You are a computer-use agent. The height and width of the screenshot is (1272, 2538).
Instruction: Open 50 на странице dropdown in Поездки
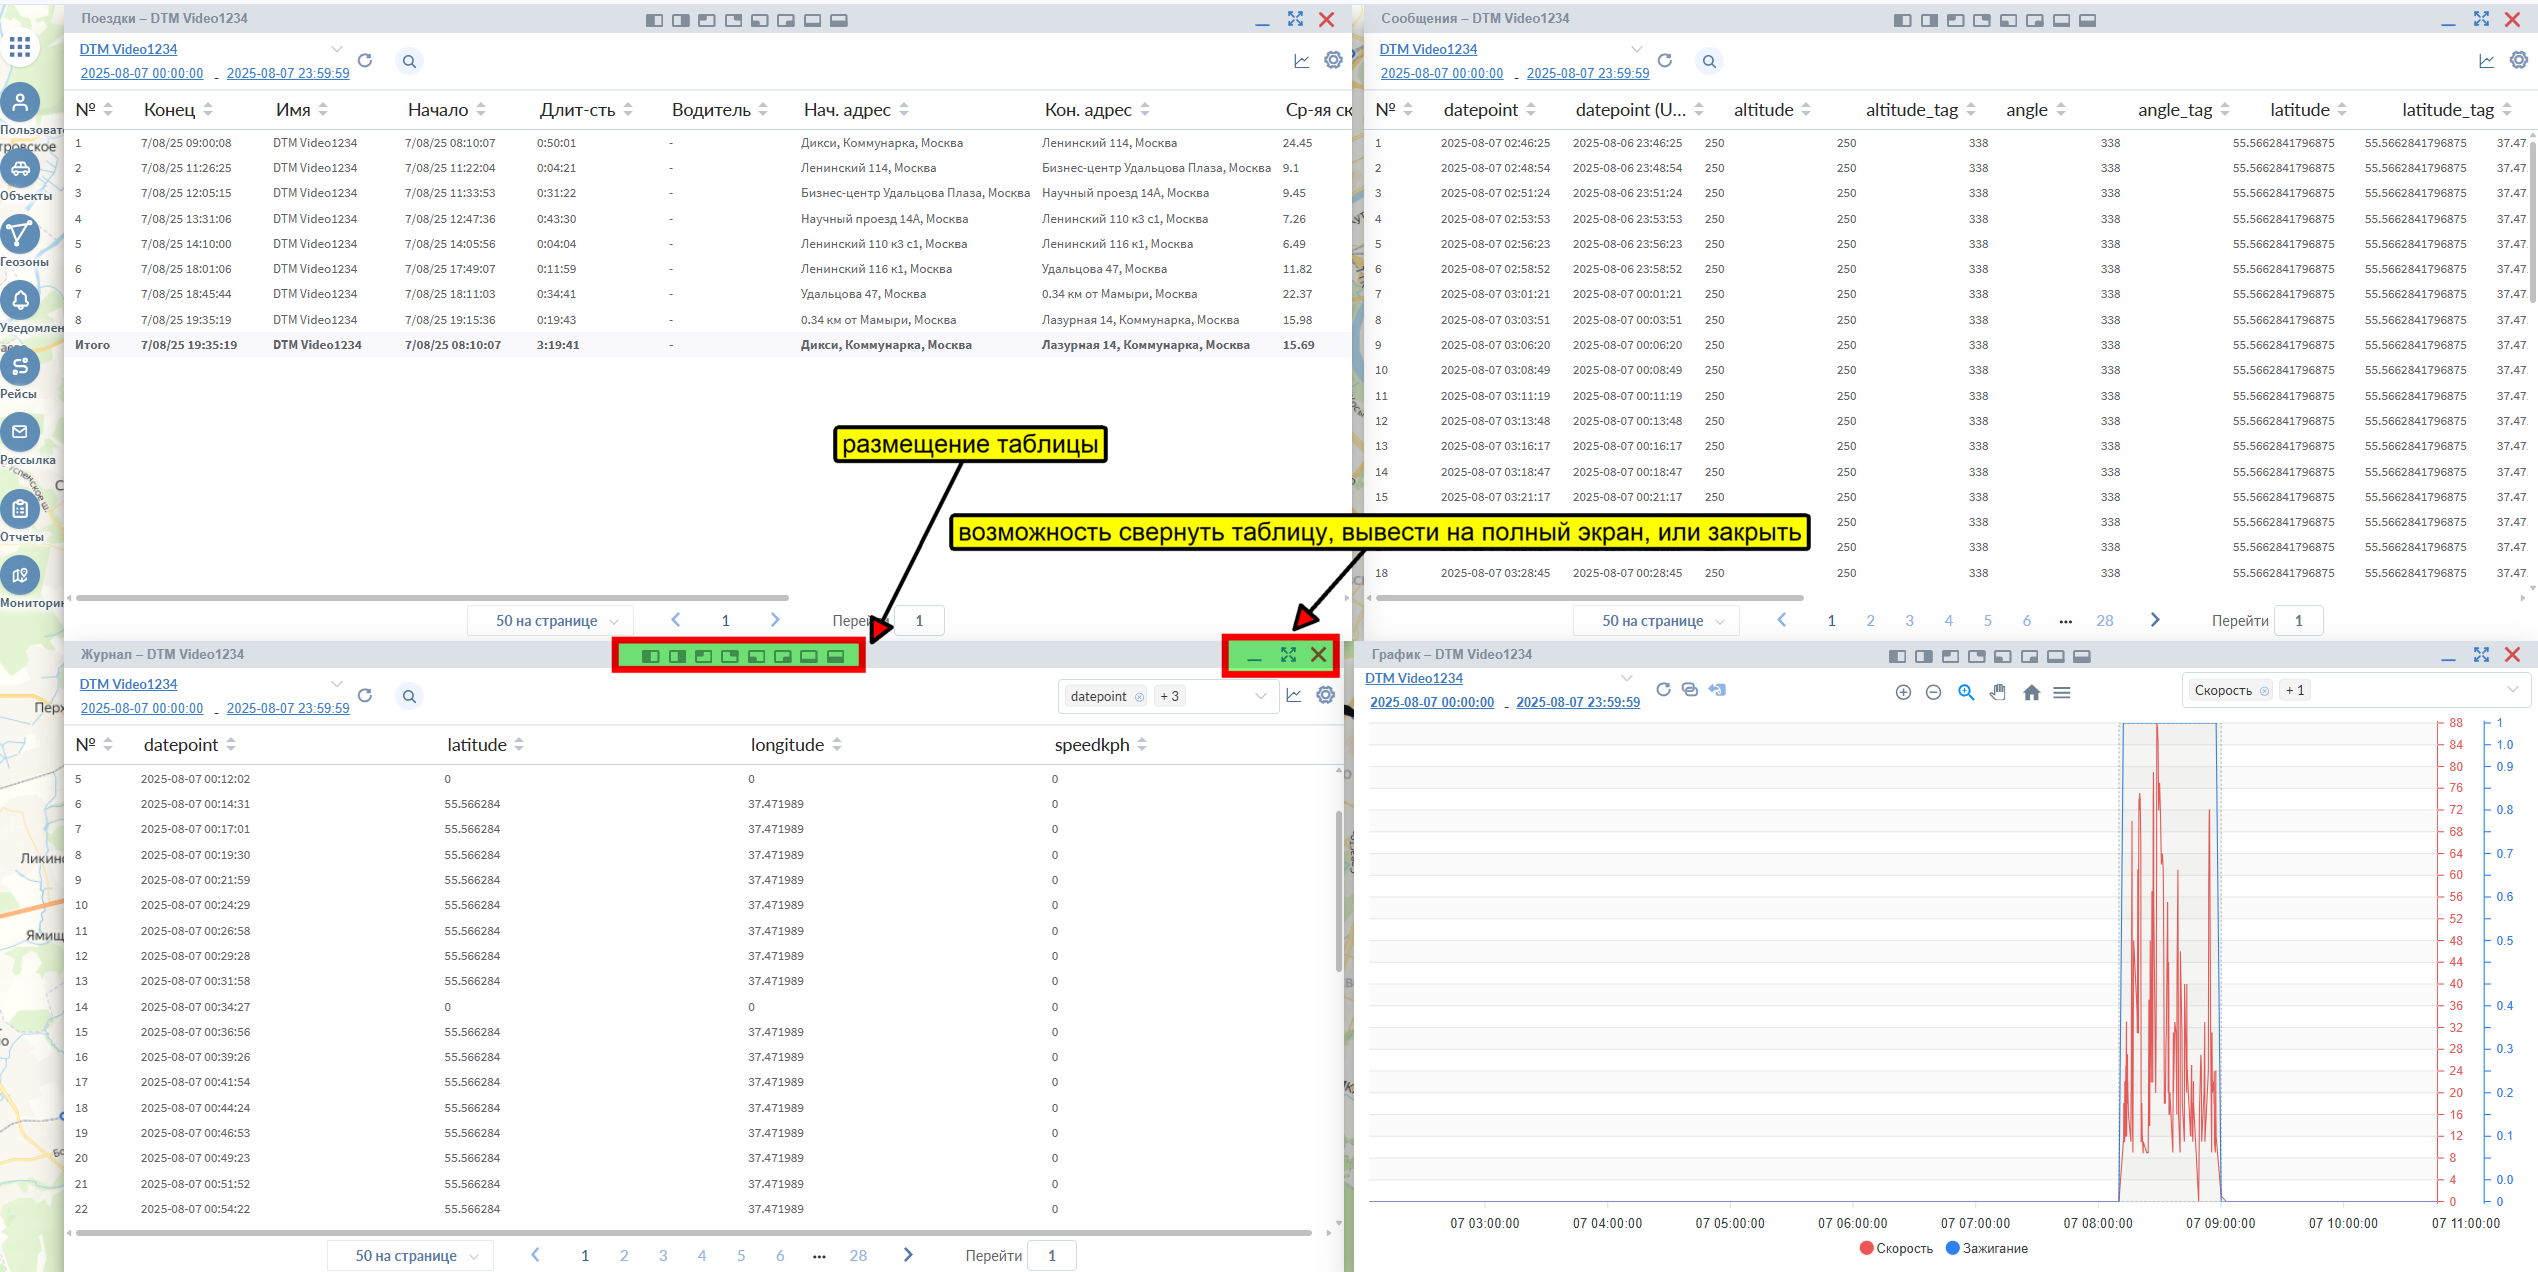pyautogui.click(x=550, y=621)
